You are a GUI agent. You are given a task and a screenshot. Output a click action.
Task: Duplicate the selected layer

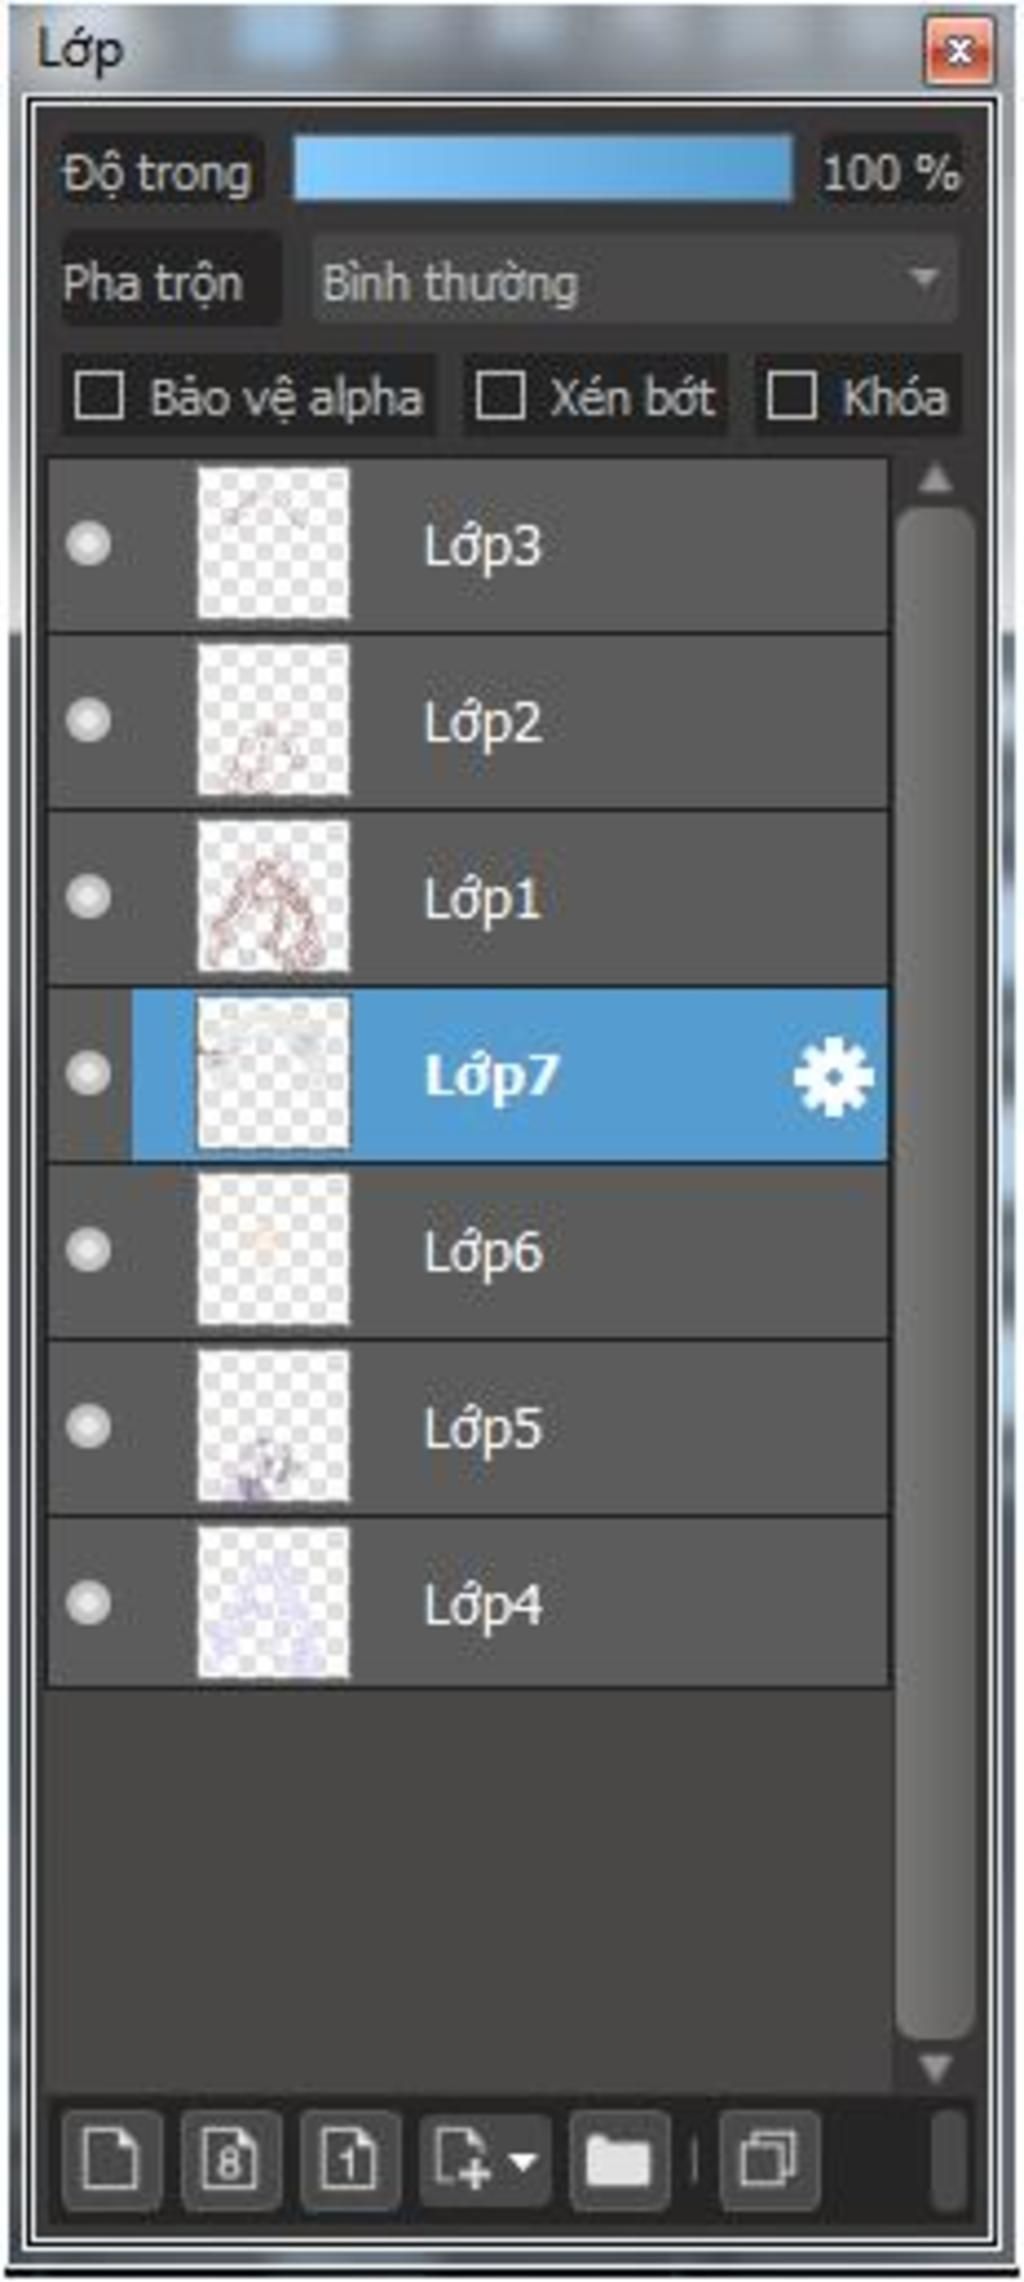tap(768, 2159)
